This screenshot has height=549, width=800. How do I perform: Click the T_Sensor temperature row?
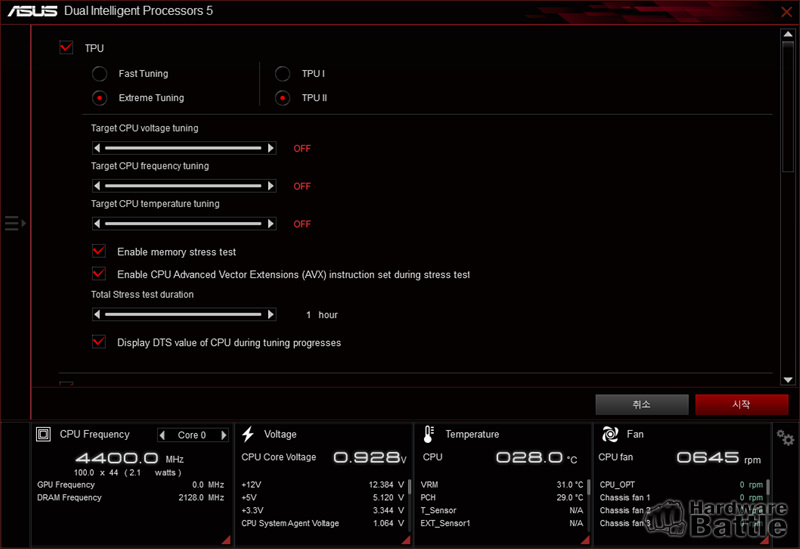coord(502,510)
